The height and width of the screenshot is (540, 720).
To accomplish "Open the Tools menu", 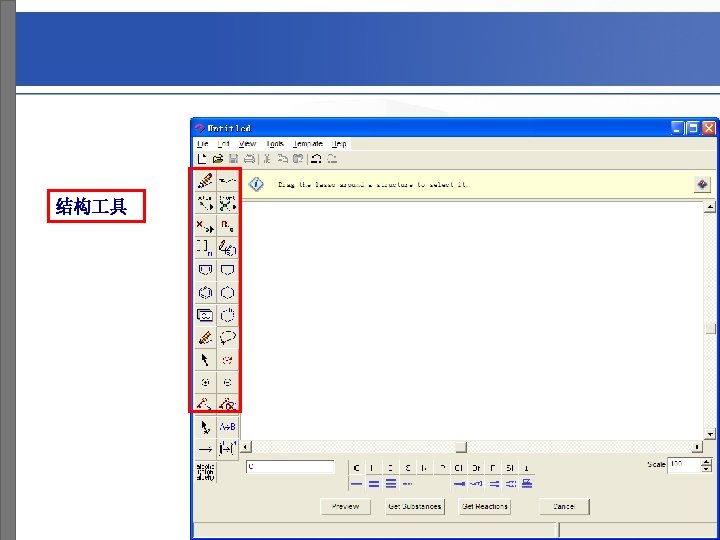I will pyautogui.click(x=275, y=144).
